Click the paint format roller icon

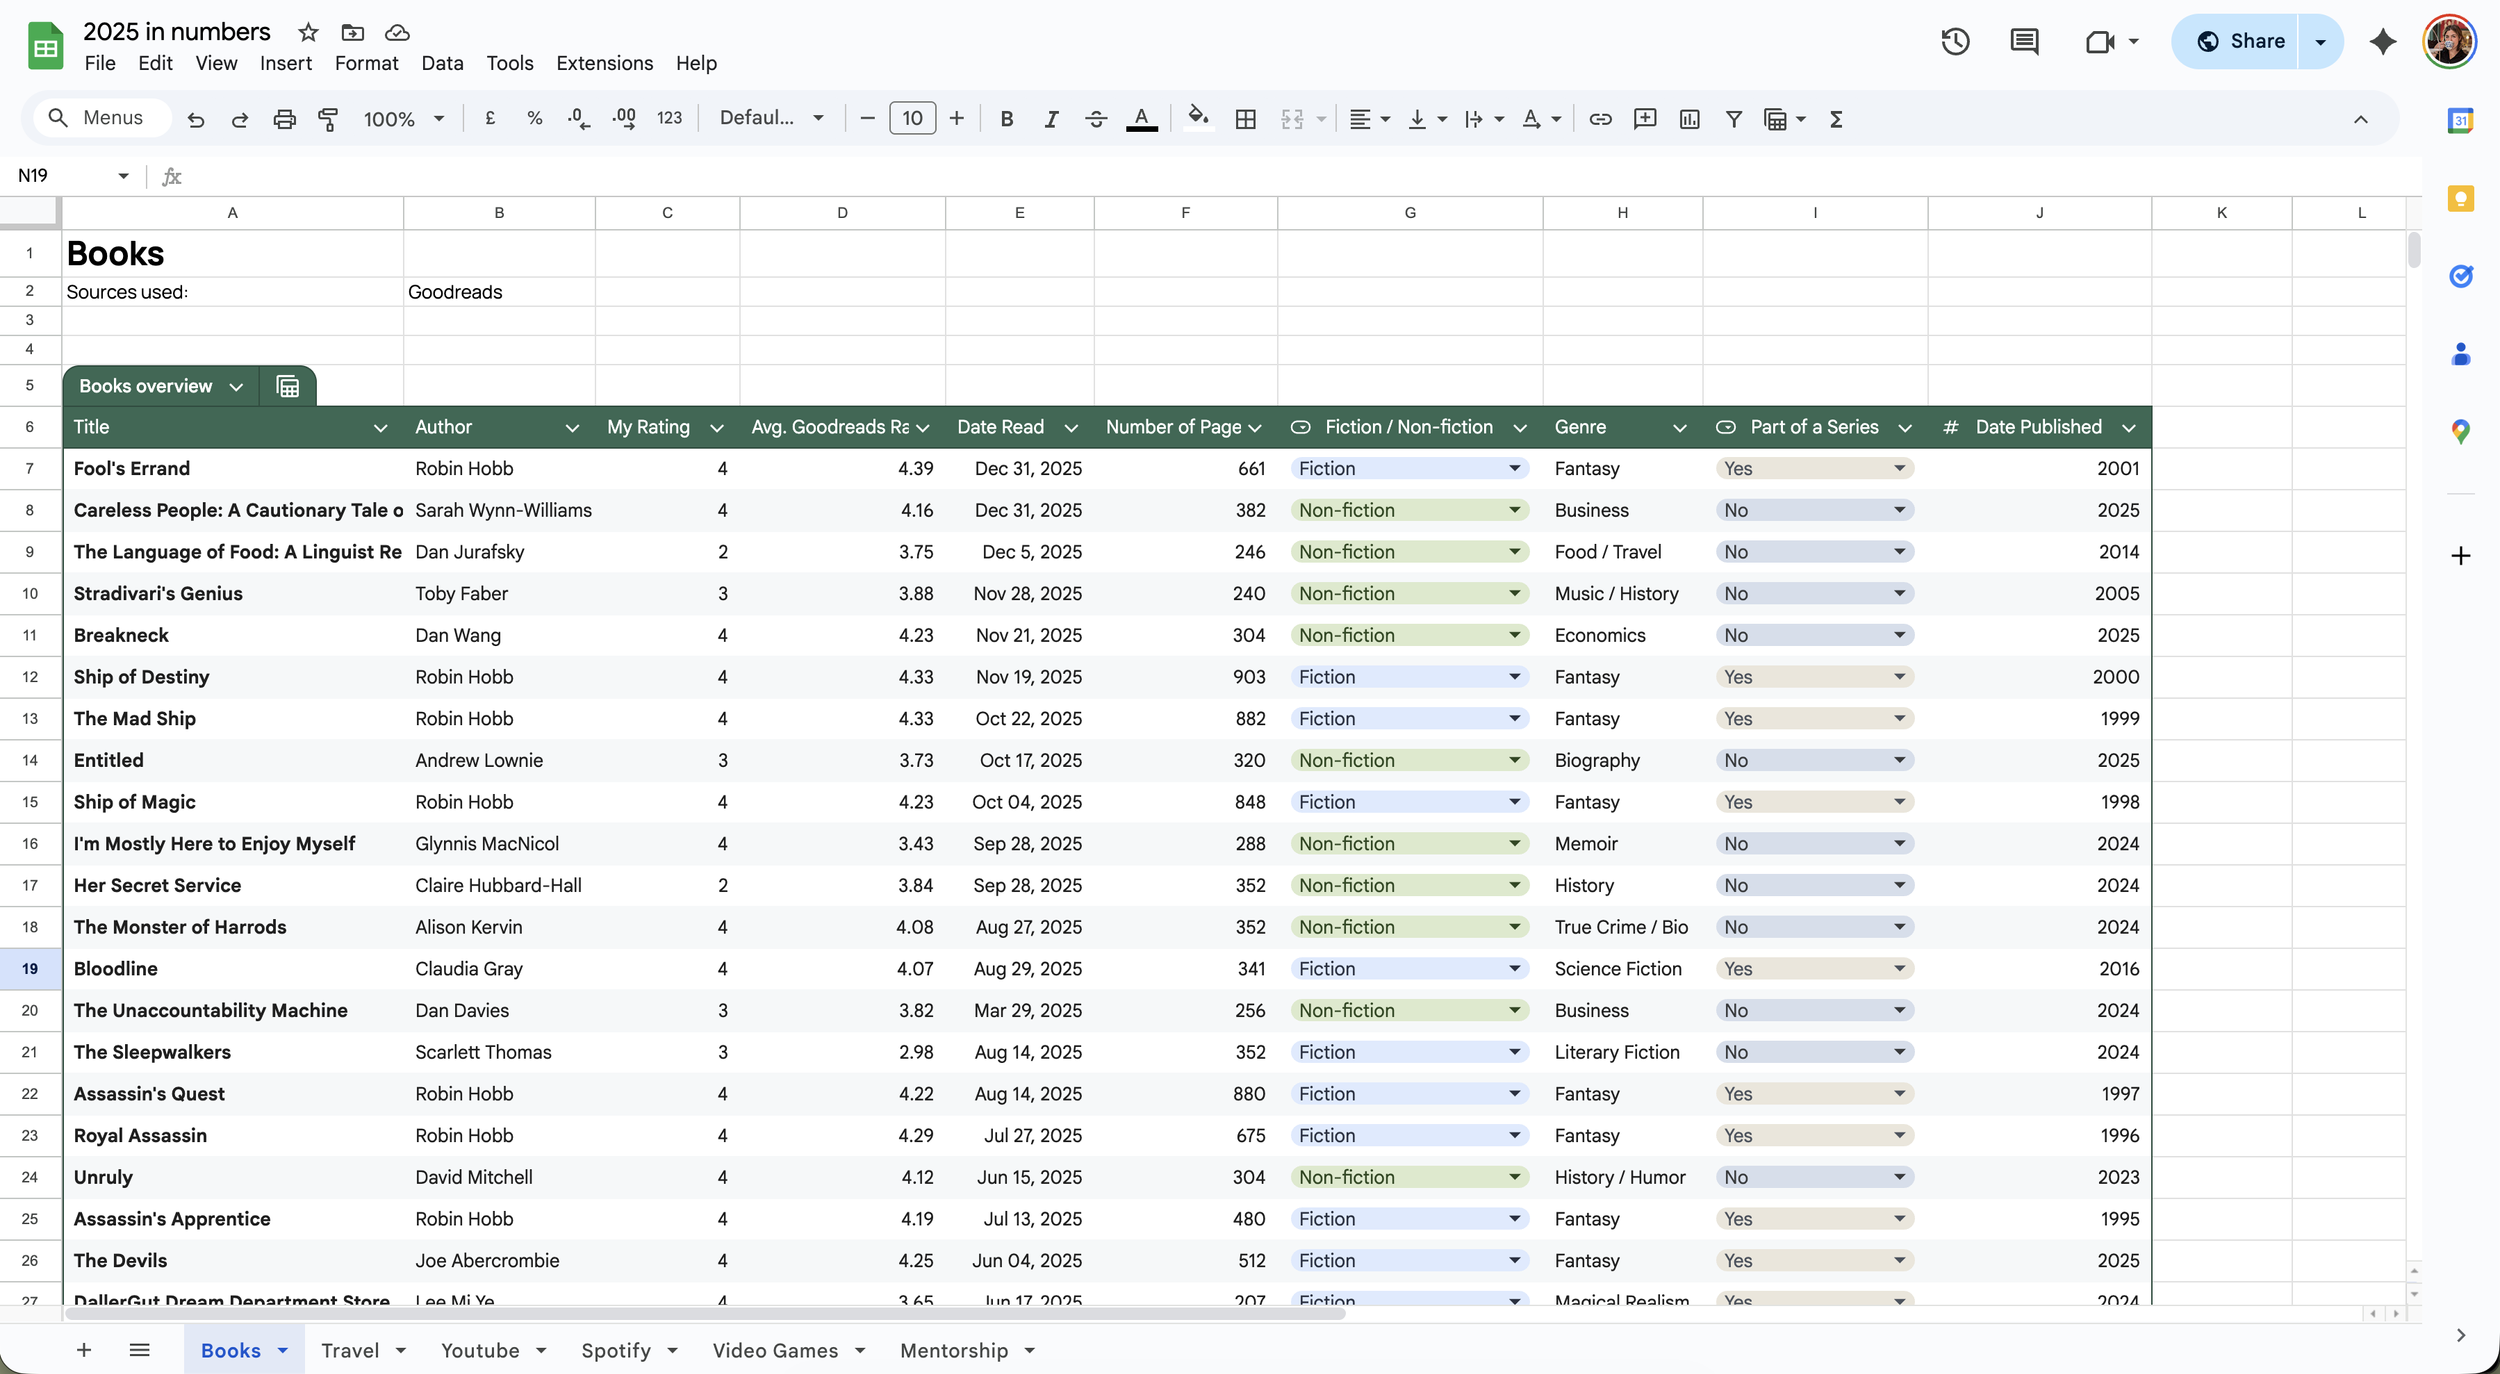coord(328,119)
